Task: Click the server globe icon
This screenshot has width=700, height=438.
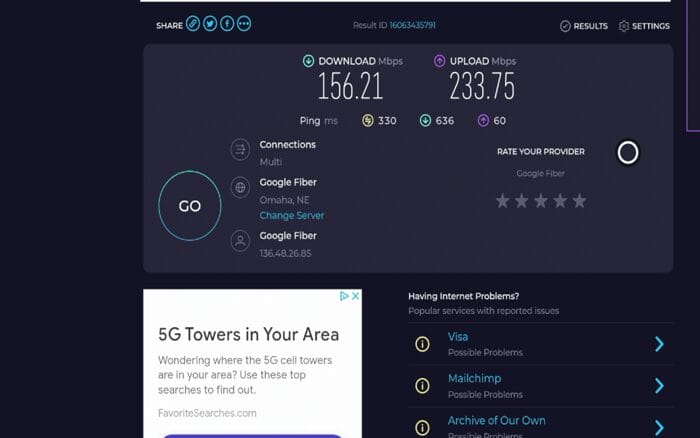Action: point(240,187)
